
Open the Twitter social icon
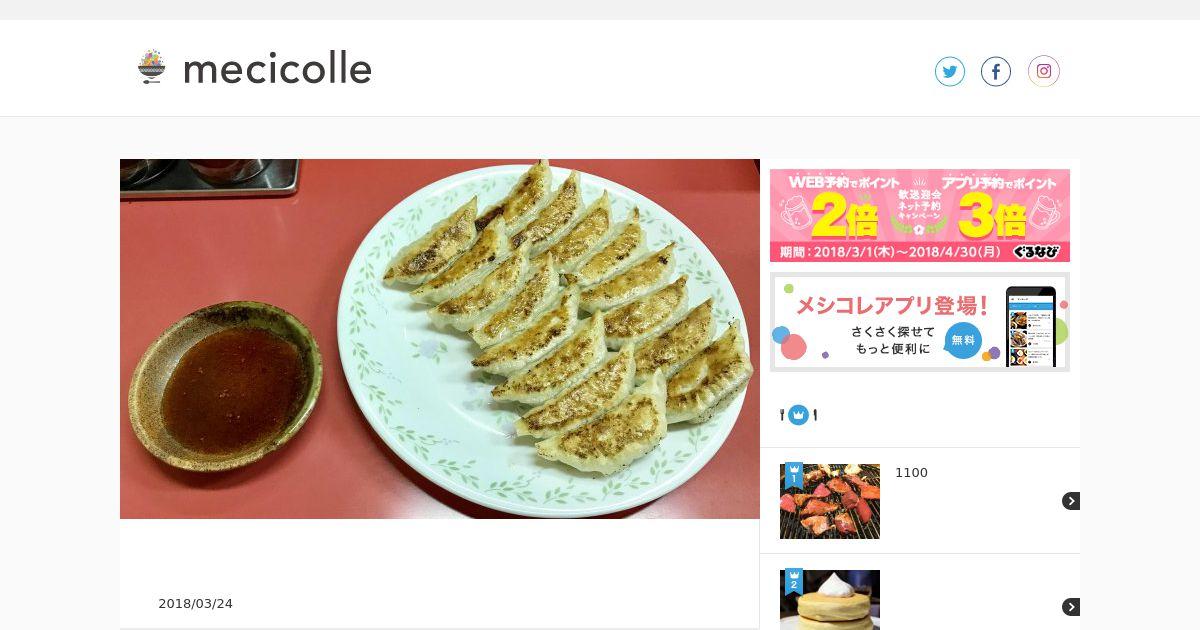point(950,71)
